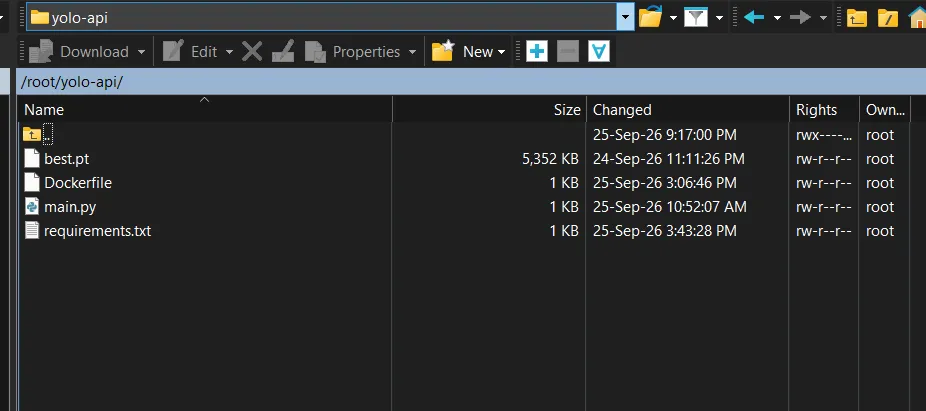Image resolution: width=926 pixels, height=411 pixels.
Task: Select the requirements.txt file
Action: click(464, 231)
